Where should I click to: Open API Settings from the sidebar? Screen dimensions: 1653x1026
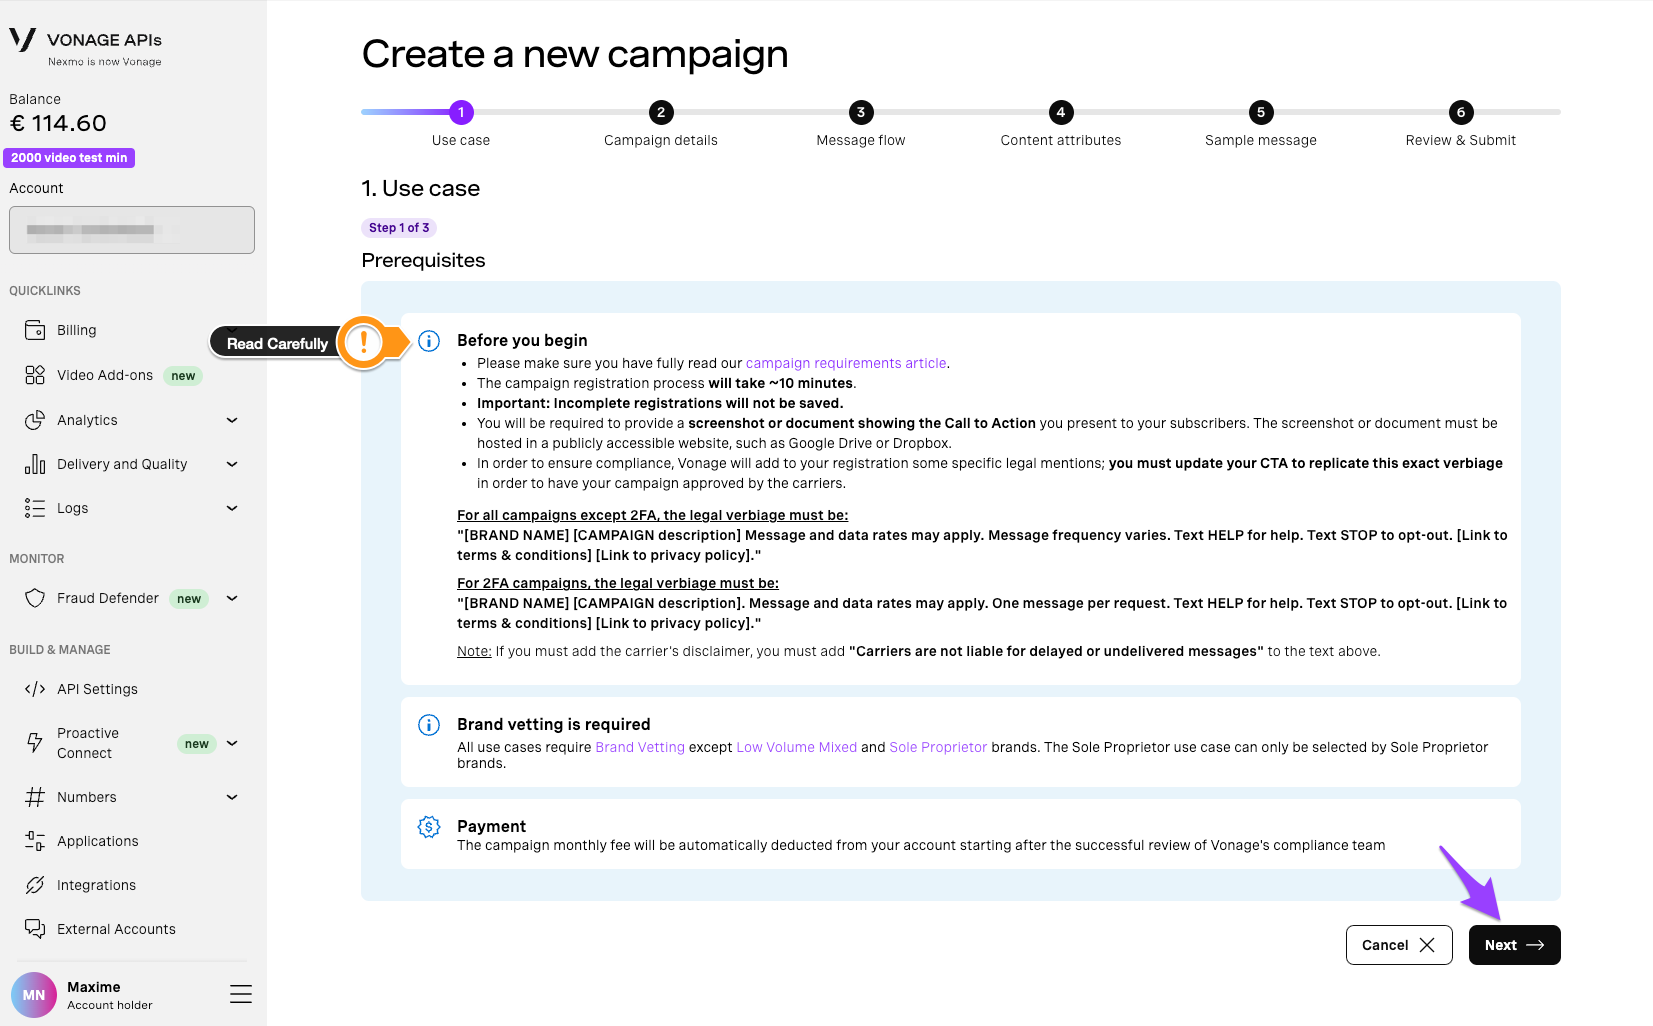click(x=34, y=688)
